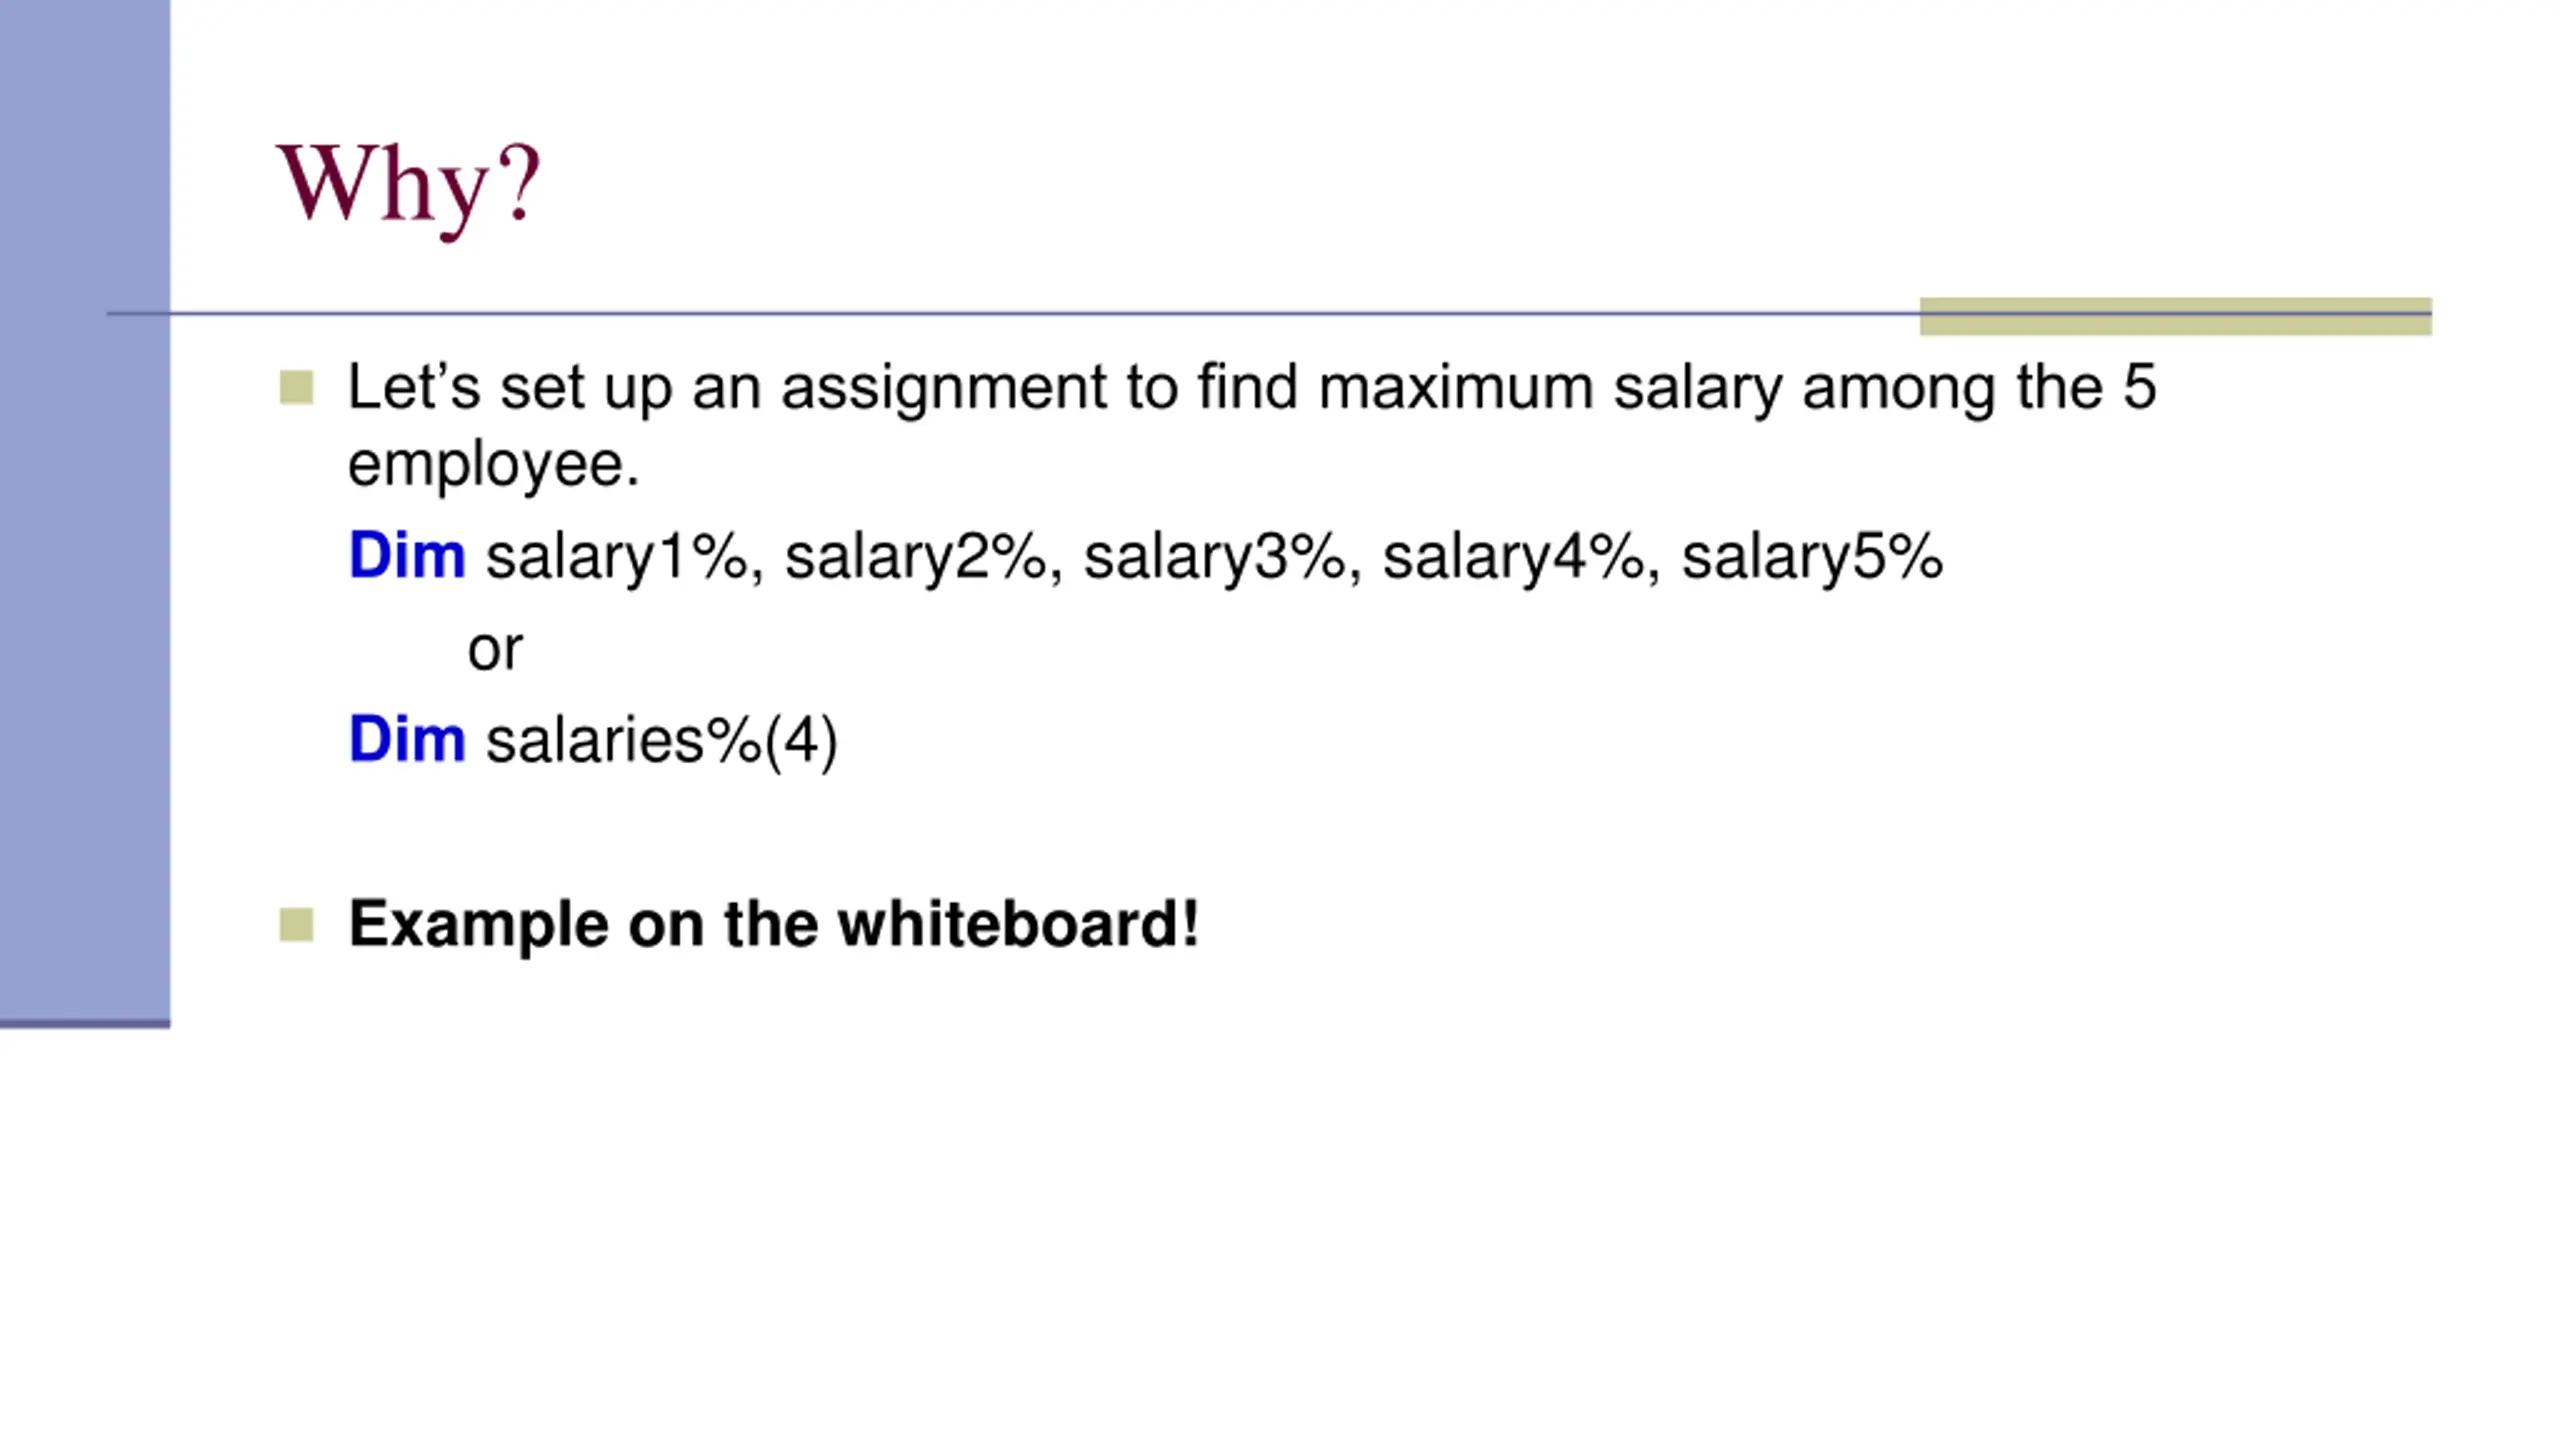Click the number "5" ending the first line
2560x1440 pixels.
click(2140, 387)
